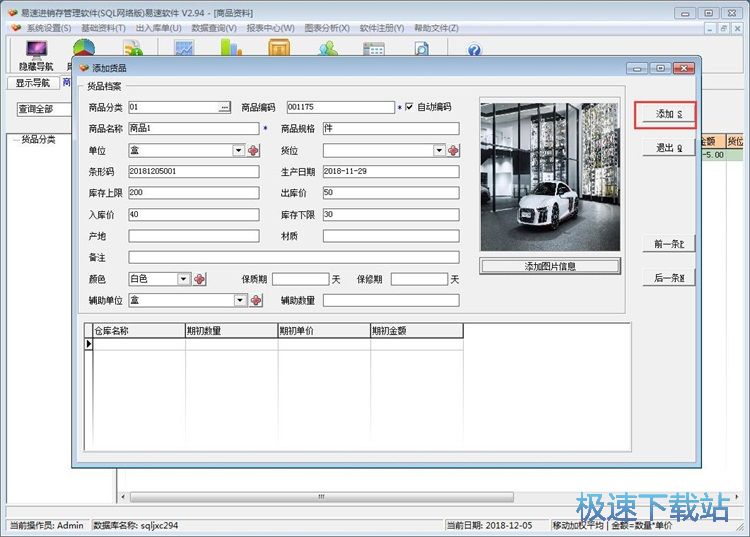Open the 货位 dropdown arrow
The height and width of the screenshot is (537, 750).
click(439, 151)
